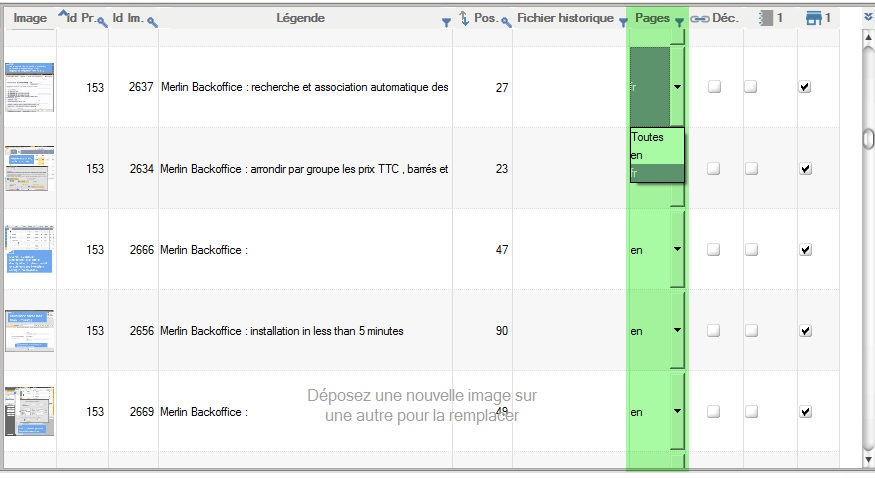This screenshot has width=875, height=478.
Task: Select the thumbnail of image 2634
Action: (30, 169)
